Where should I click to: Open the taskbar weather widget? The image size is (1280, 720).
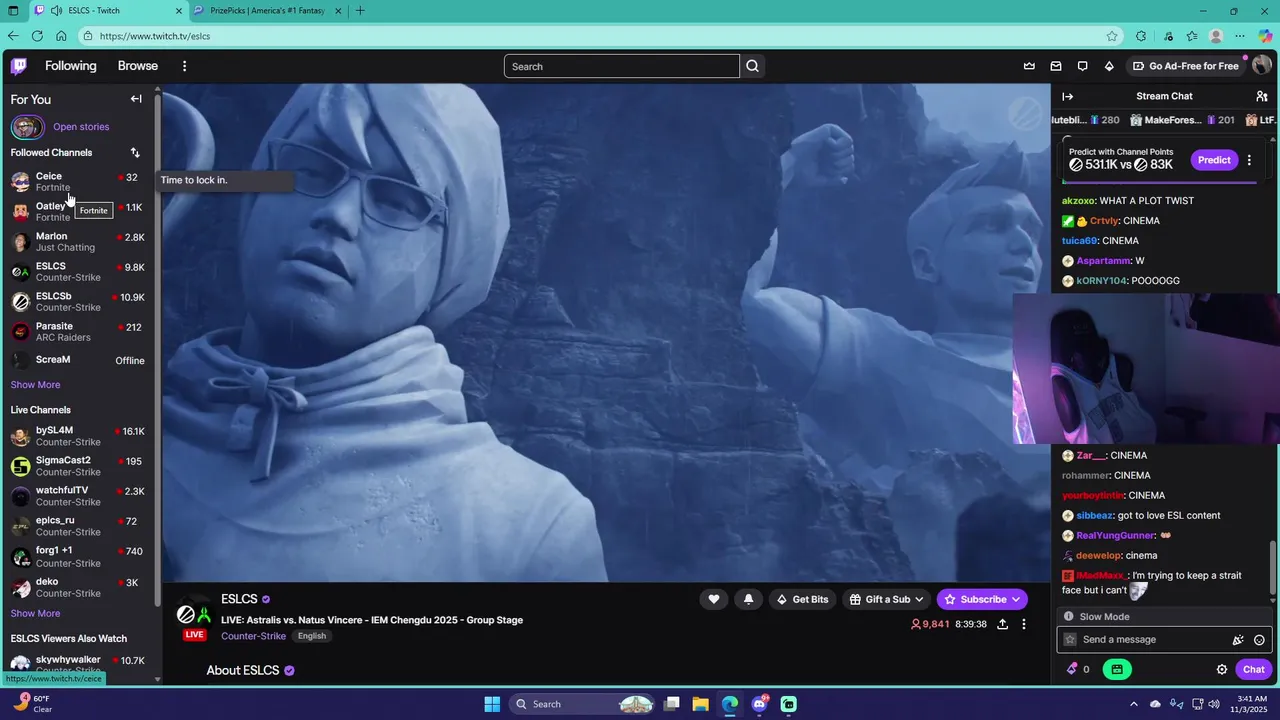[32, 704]
